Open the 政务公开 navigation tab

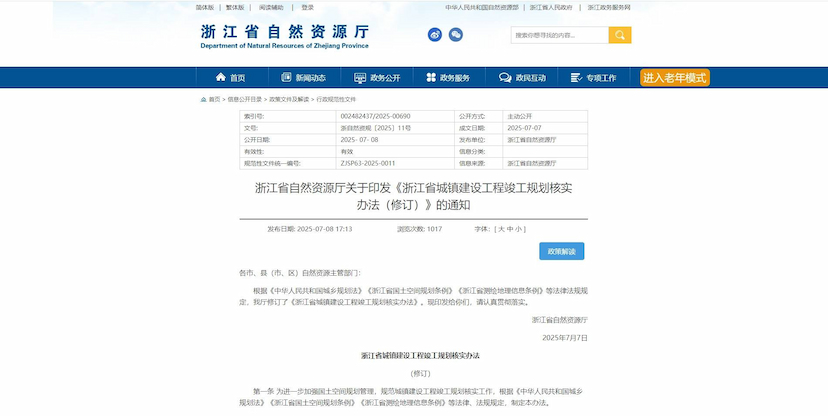tap(377, 78)
